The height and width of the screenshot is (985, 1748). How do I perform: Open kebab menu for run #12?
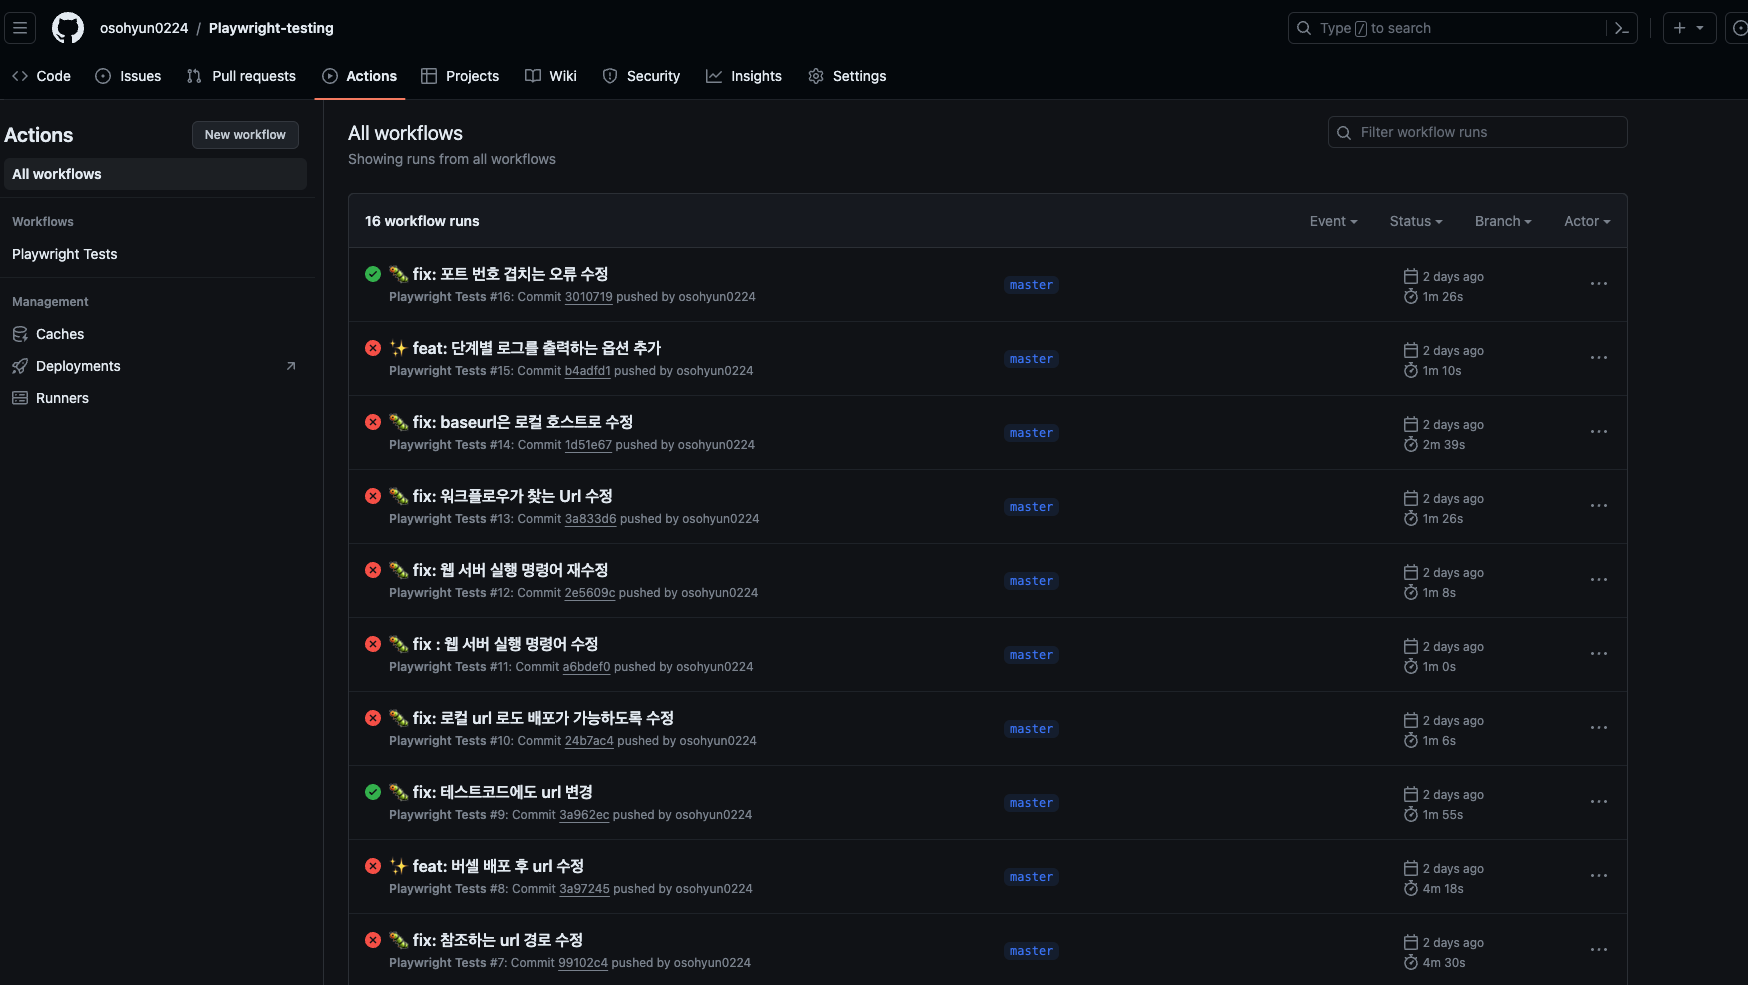[1599, 580]
